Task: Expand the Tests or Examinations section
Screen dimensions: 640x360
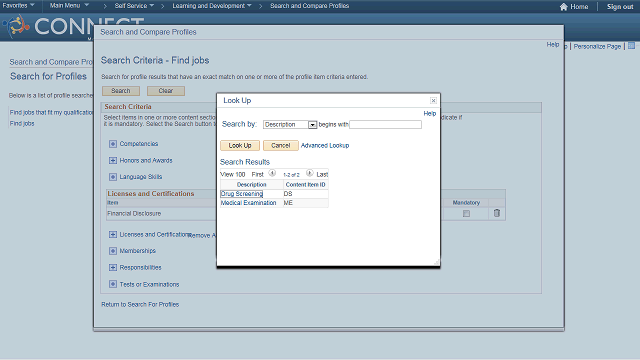Action: click(x=113, y=284)
